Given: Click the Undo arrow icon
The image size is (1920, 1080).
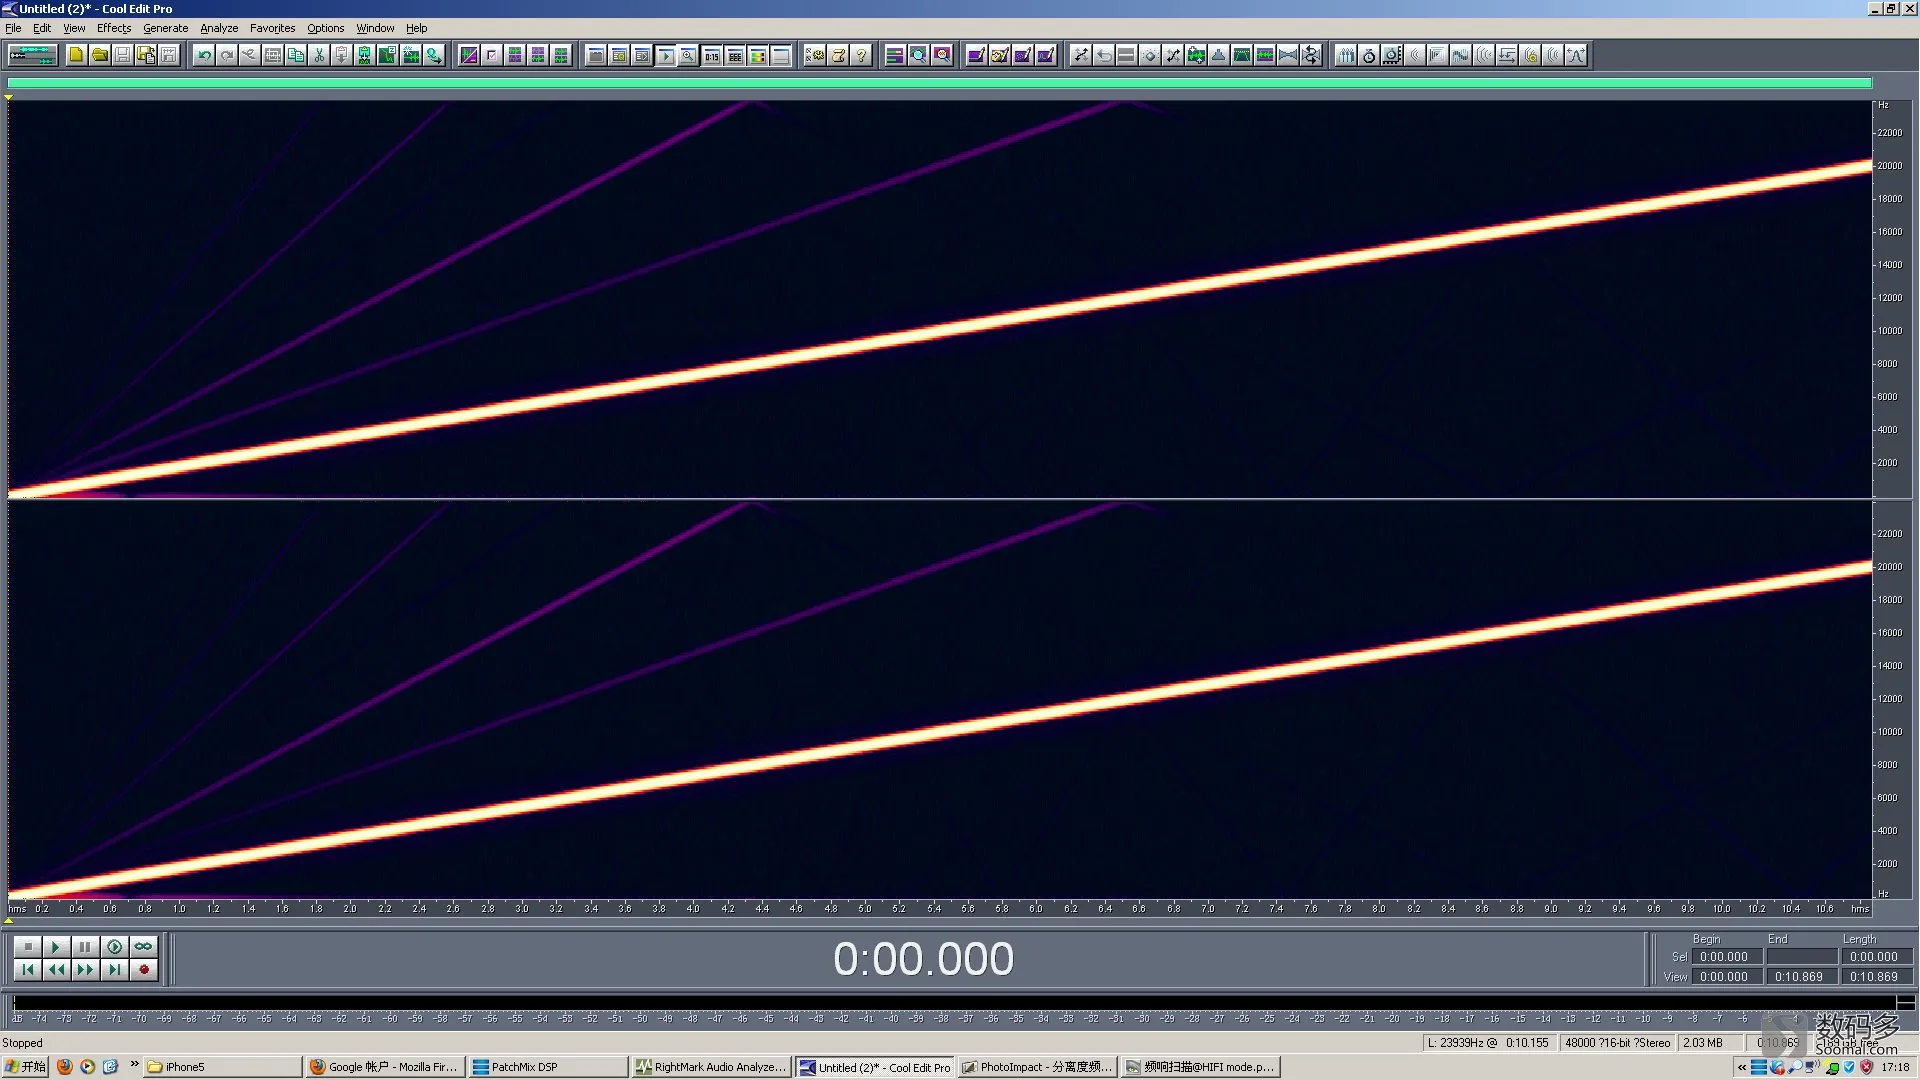Looking at the screenshot, I should (x=204, y=55).
